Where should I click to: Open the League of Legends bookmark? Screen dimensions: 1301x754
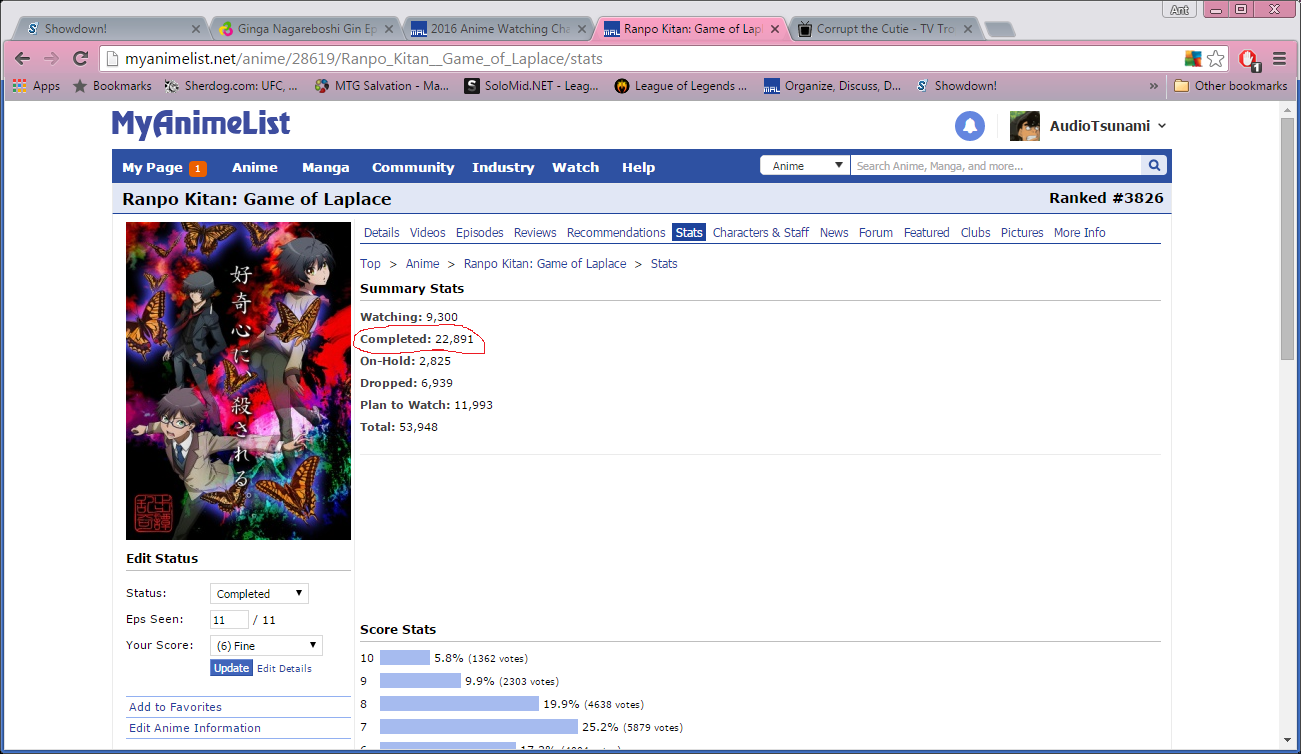(681, 86)
